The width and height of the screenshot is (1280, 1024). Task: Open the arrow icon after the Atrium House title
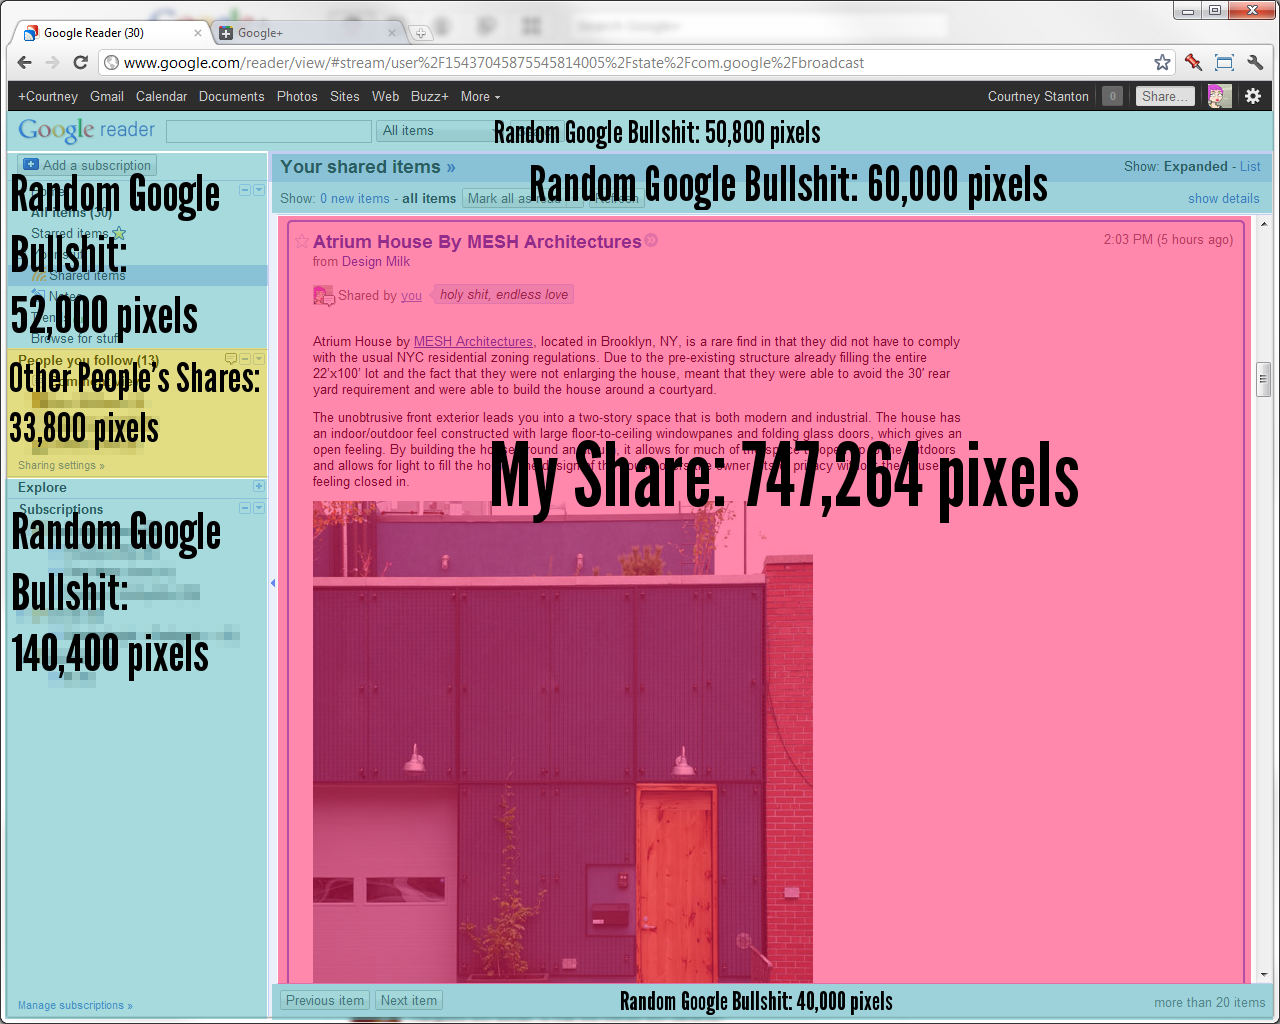click(651, 240)
